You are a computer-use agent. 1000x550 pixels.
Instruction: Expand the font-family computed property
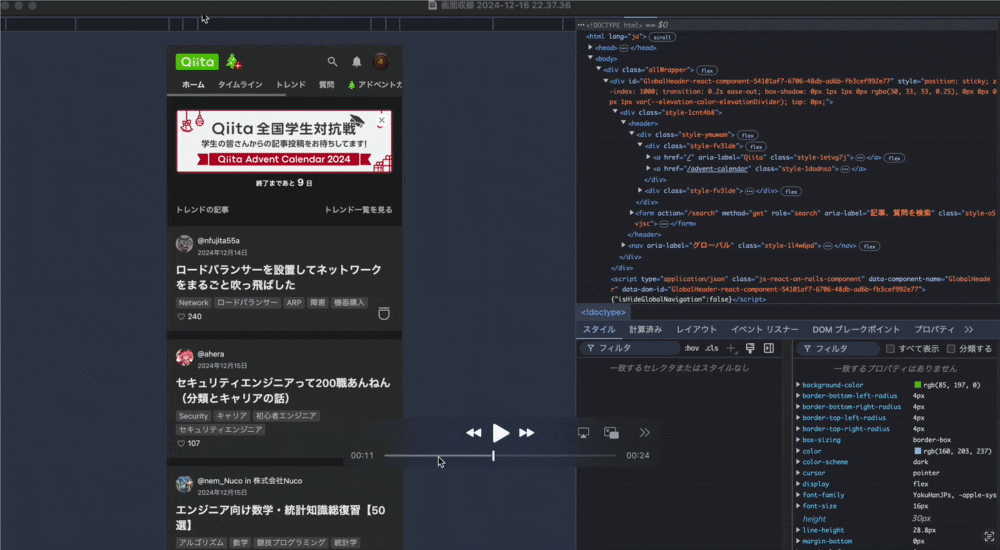(x=798, y=494)
